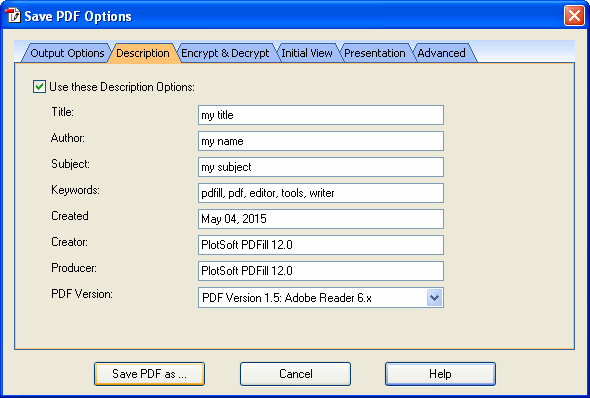Click the Save PDF as button
Screen dimensions: 590x398
pos(149,374)
